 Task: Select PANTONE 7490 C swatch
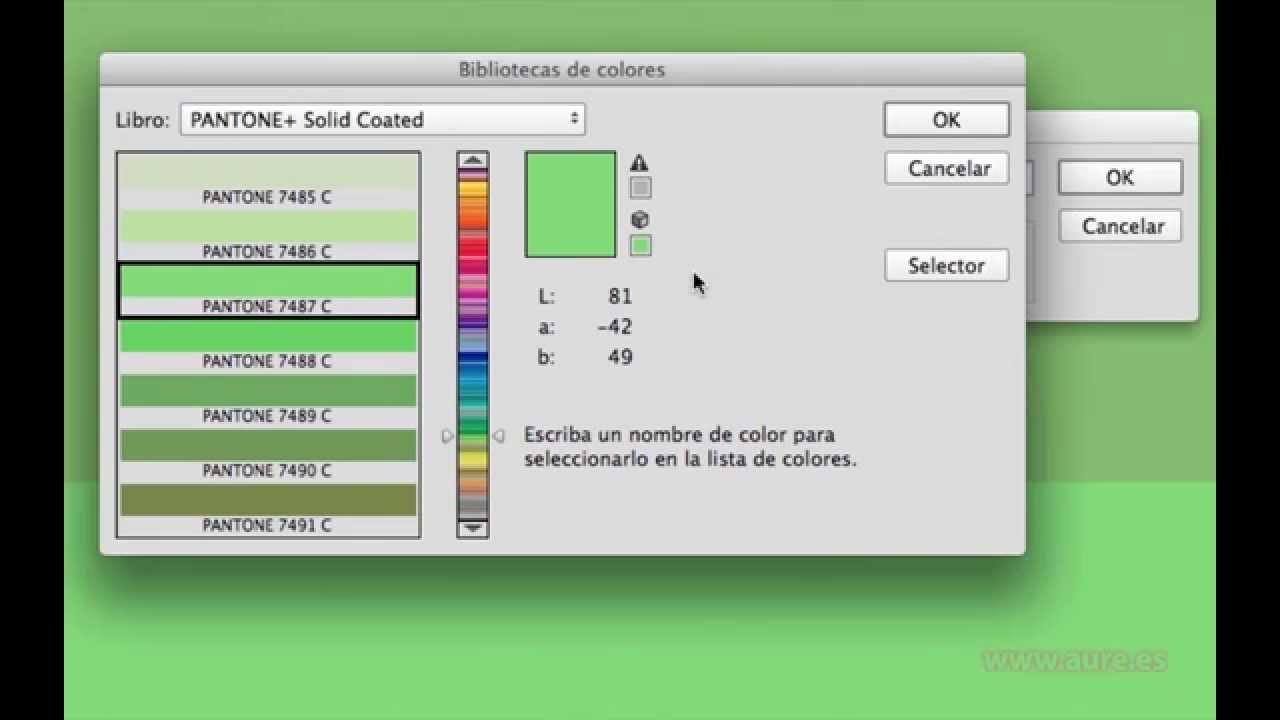pos(268,454)
